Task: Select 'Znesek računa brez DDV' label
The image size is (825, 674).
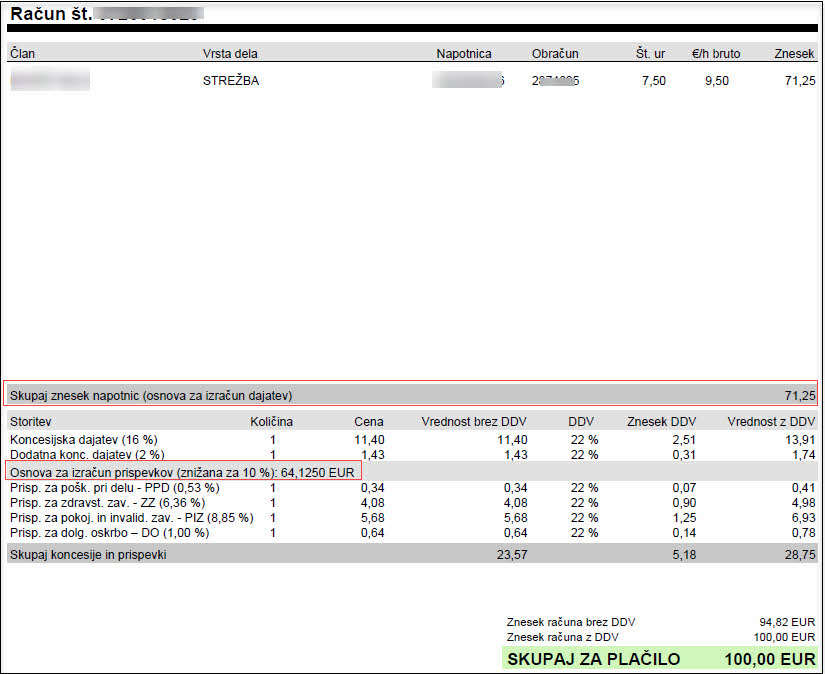Action: point(571,622)
